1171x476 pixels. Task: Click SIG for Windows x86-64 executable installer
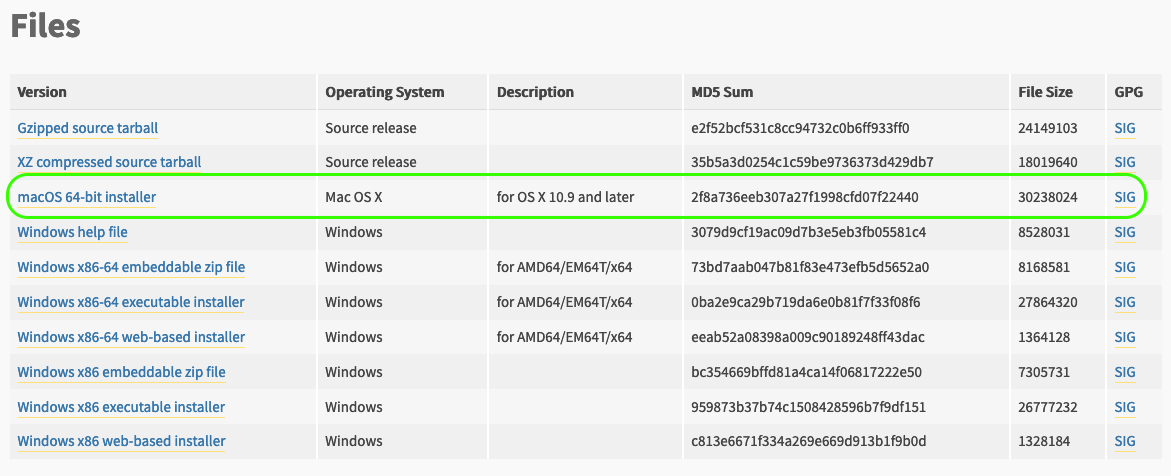(1125, 302)
